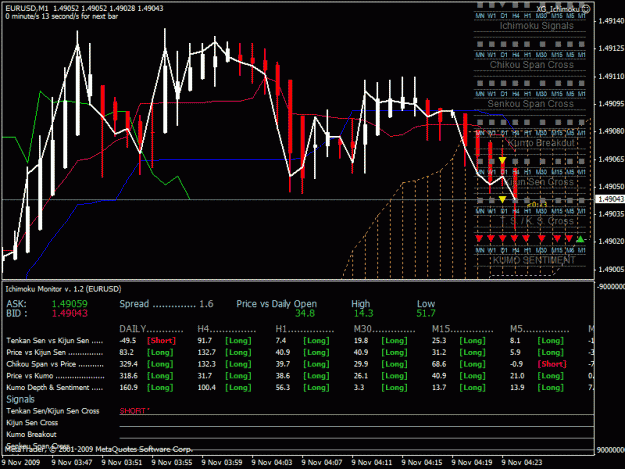Click the High value 14.3
This screenshot has height=469, width=625.
coord(364,314)
